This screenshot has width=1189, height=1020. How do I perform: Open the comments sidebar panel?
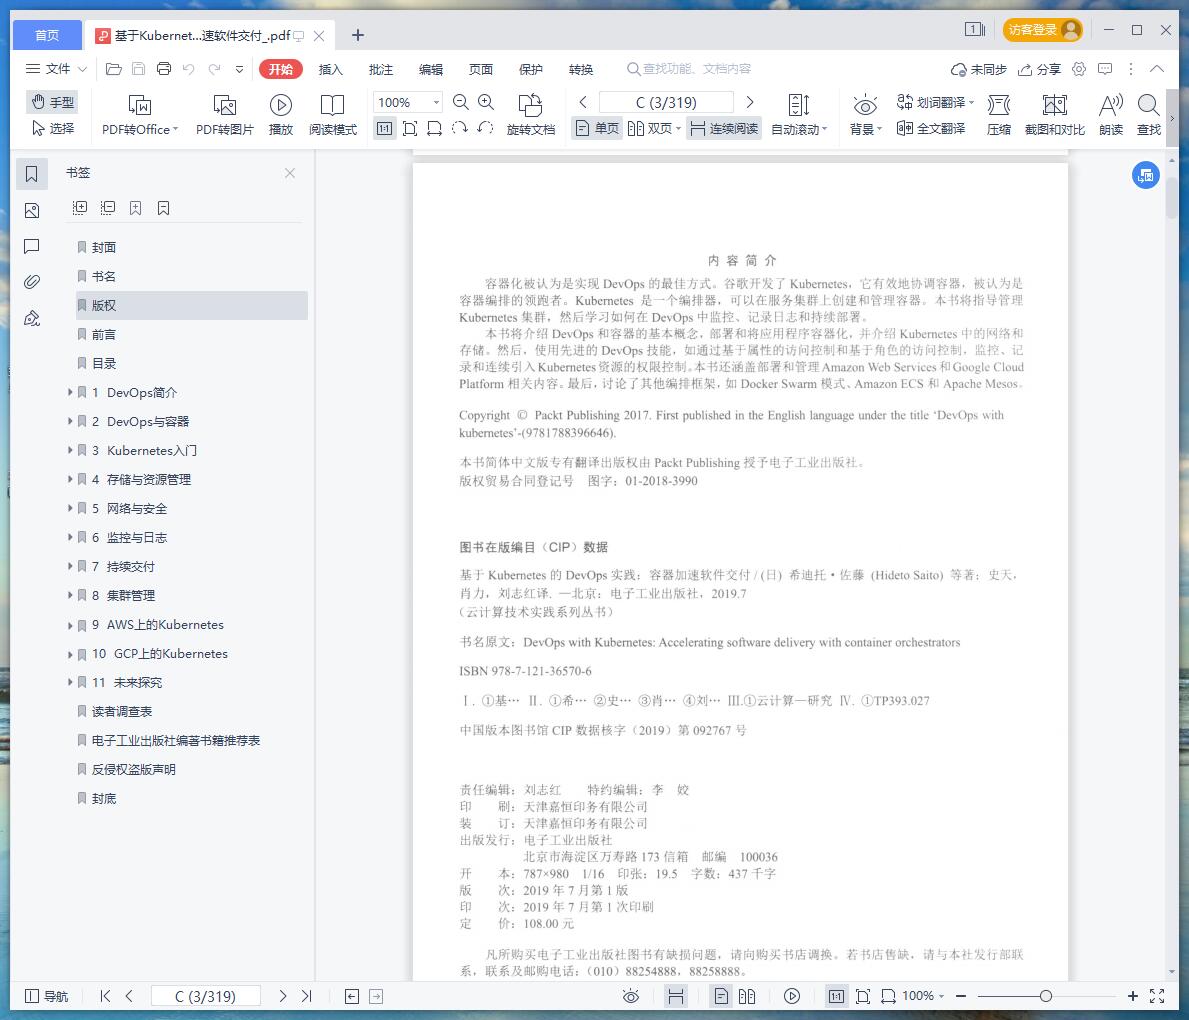pos(32,246)
